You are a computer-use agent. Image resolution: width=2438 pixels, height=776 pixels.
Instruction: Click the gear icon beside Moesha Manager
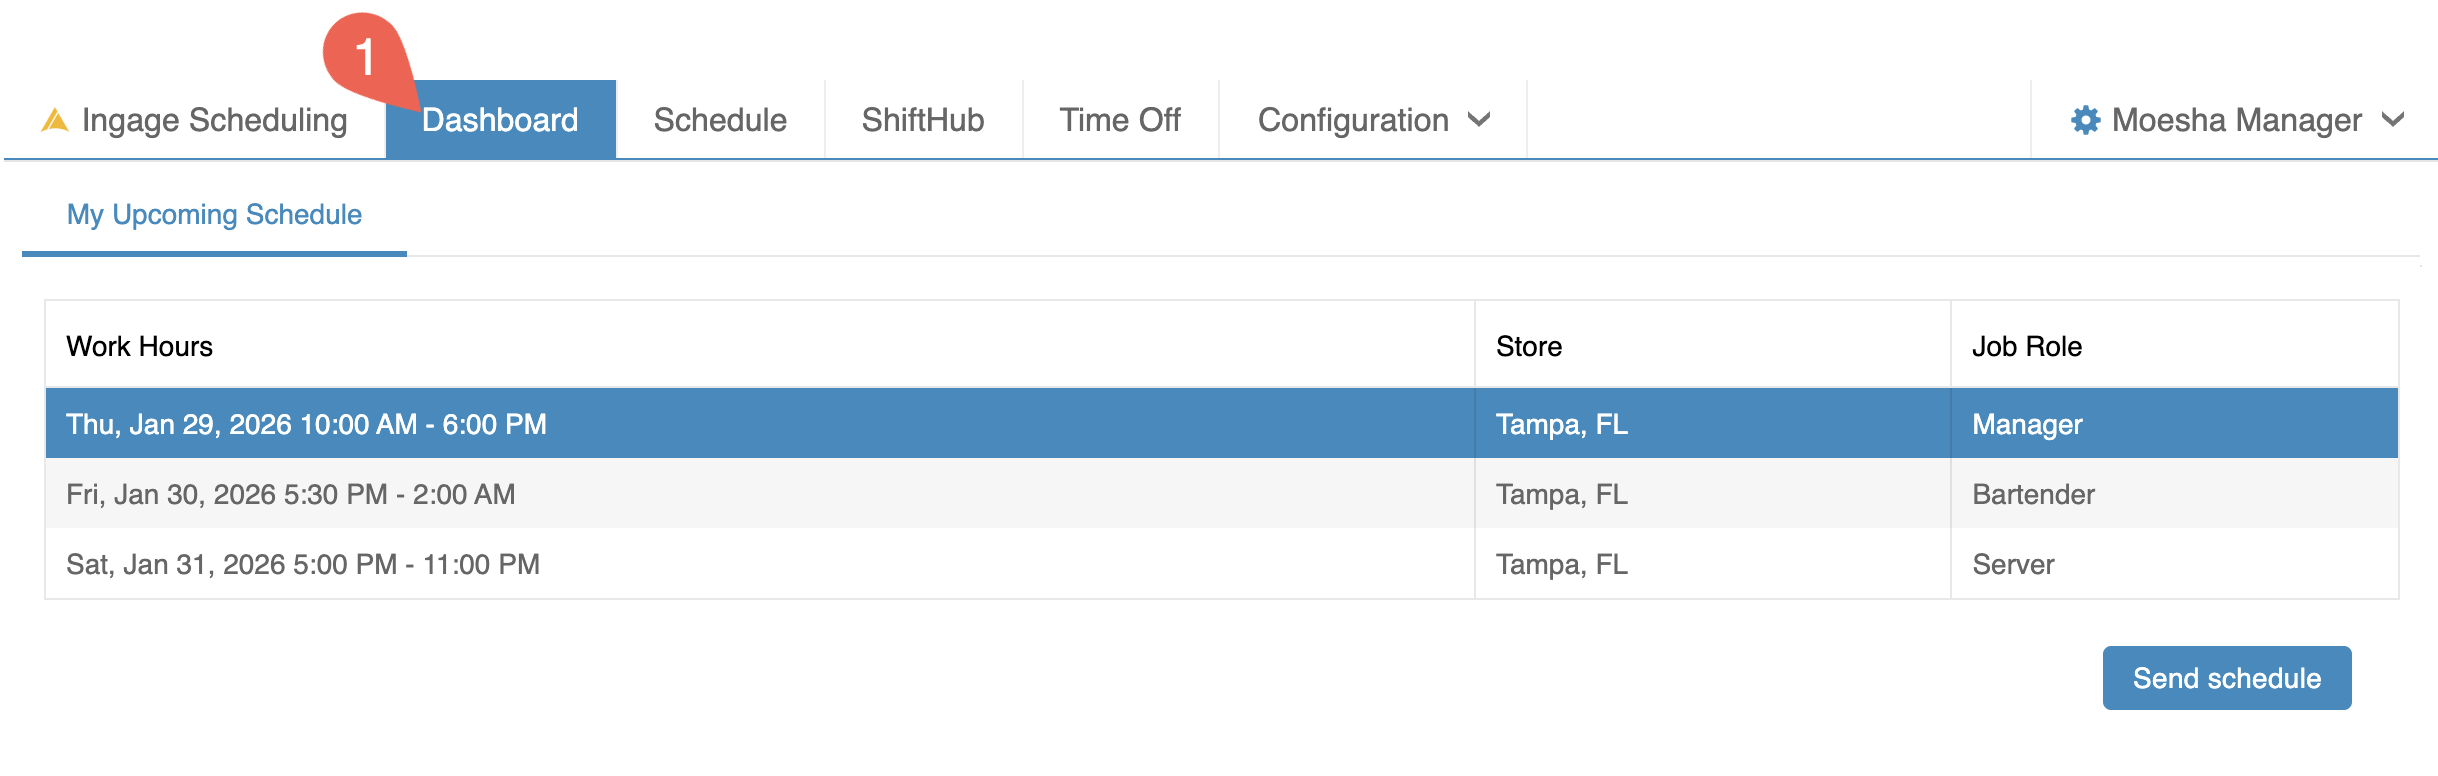tap(2085, 120)
